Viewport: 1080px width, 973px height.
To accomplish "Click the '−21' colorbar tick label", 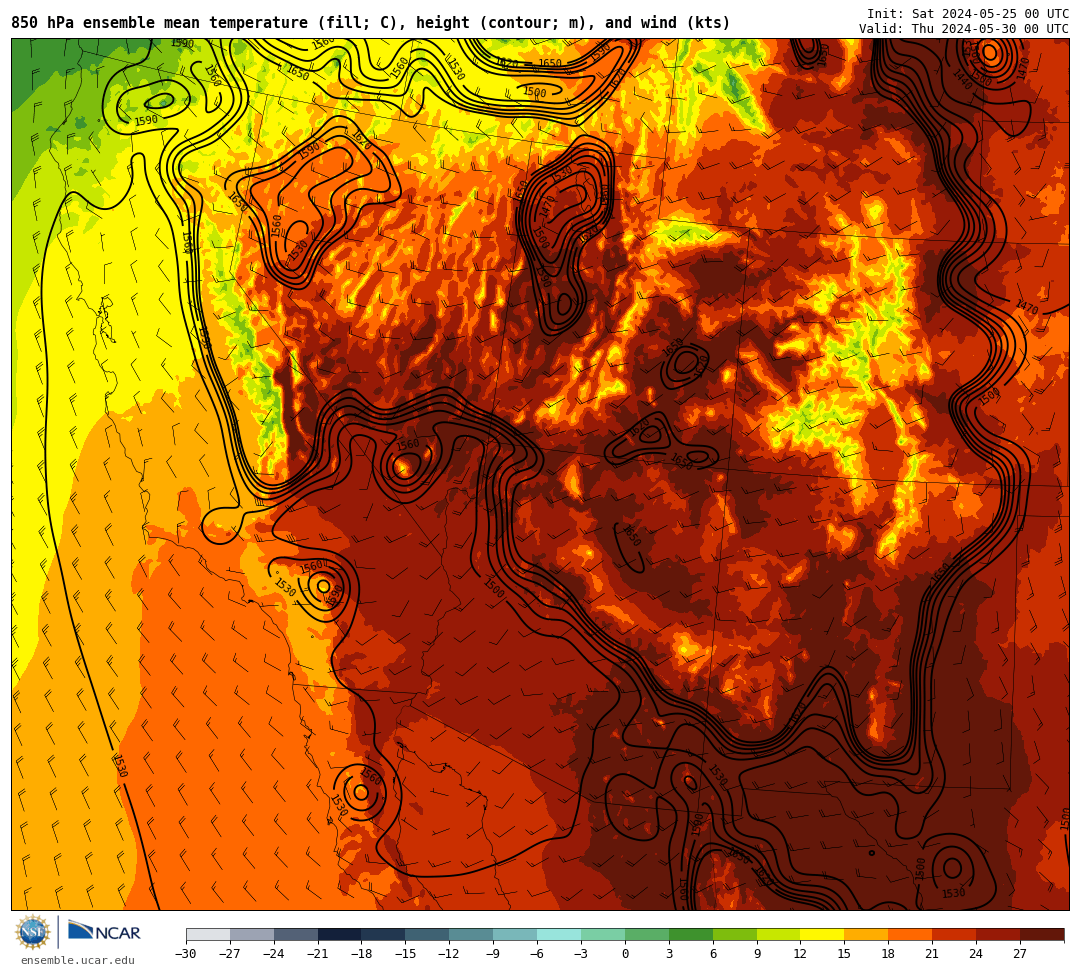I will pos(318,954).
